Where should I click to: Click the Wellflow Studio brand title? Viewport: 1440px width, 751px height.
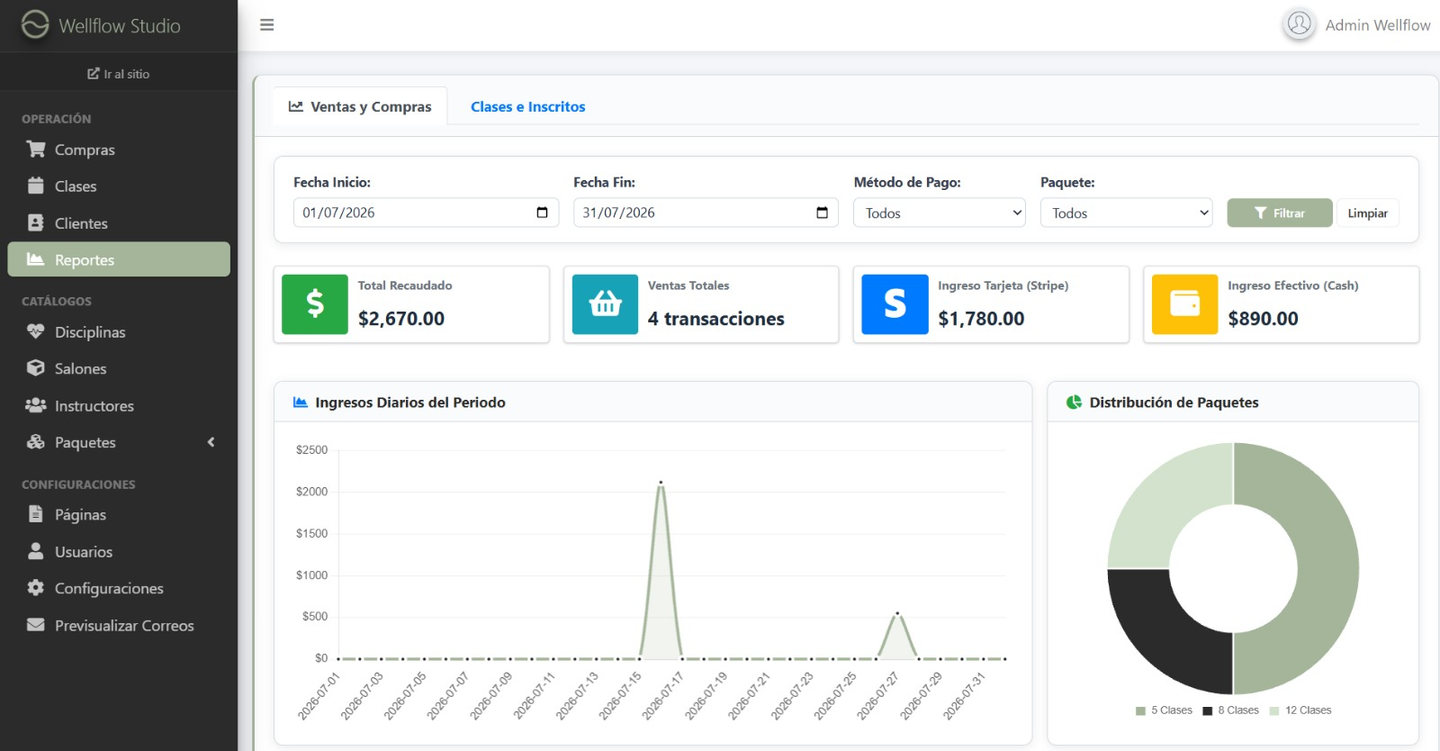(x=120, y=26)
